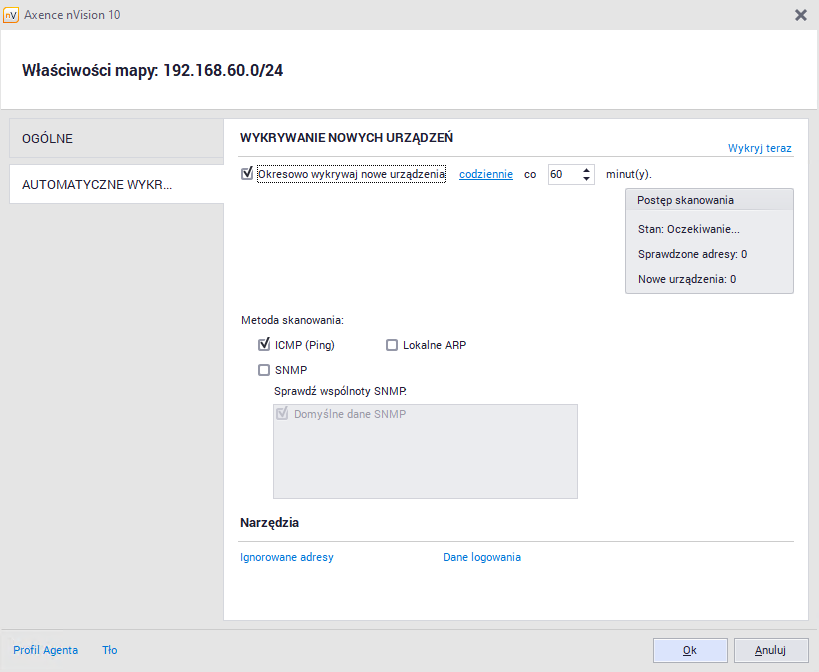The image size is (819, 672).
Task: Click the Wykryj teraz link
Action: click(x=759, y=148)
